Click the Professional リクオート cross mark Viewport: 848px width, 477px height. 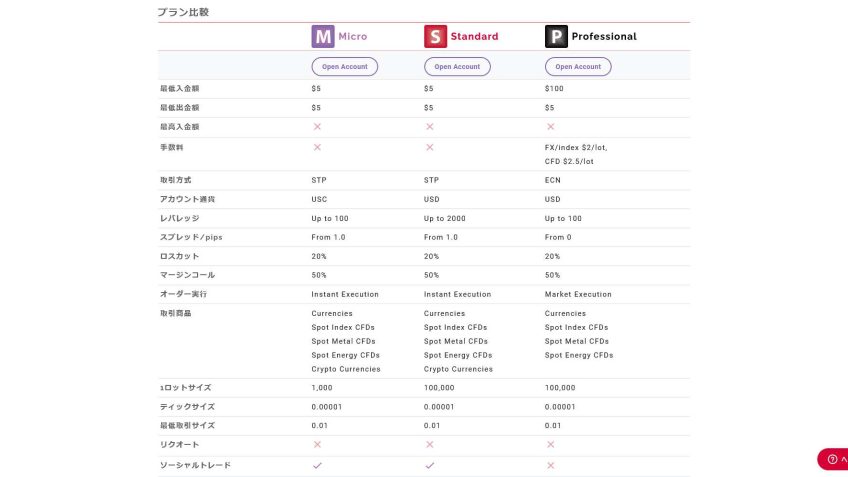pos(550,444)
